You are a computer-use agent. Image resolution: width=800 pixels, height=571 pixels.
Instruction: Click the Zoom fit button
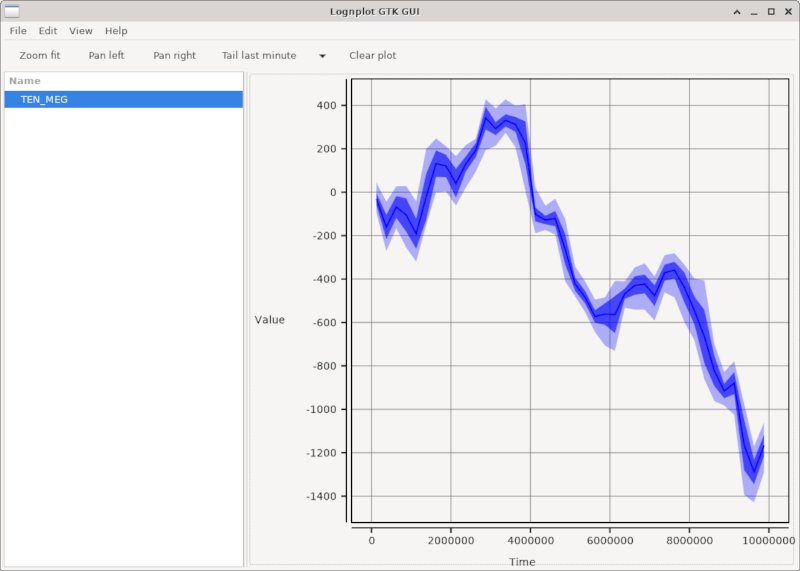click(40, 55)
